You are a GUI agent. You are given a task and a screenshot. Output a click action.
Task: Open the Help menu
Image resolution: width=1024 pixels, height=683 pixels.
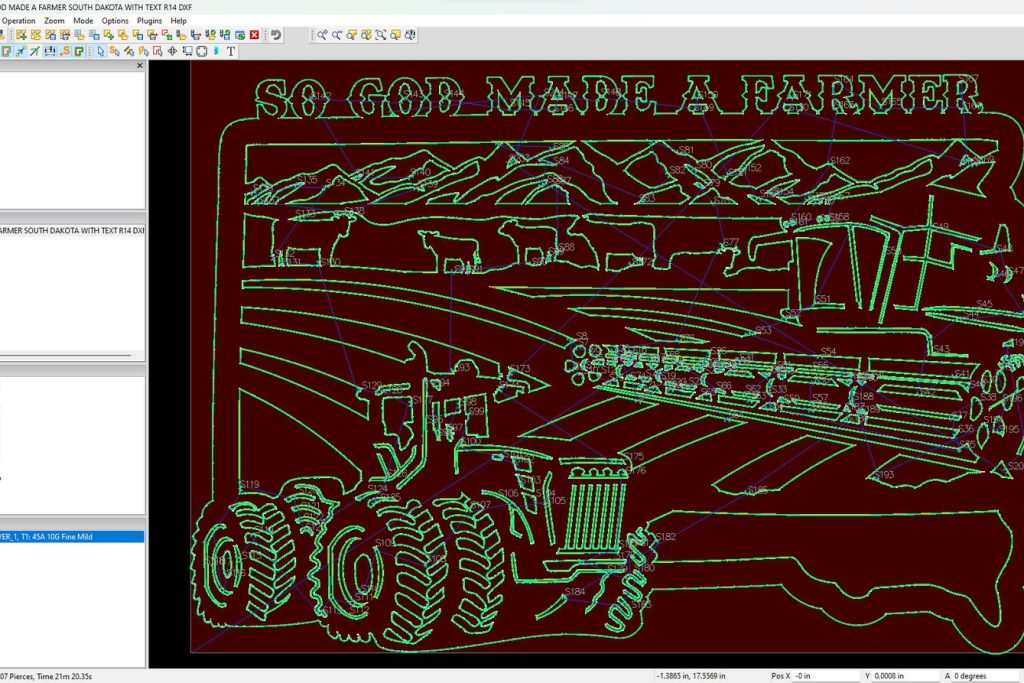pyautogui.click(x=178, y=20)
